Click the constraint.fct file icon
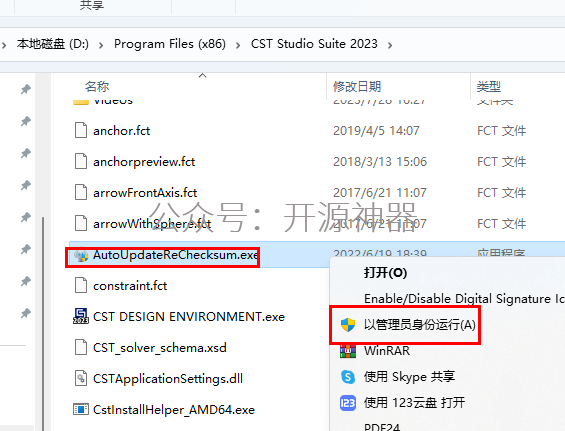Image resolution: width=565 pixels, height=431 pixels. coord(81,285)
